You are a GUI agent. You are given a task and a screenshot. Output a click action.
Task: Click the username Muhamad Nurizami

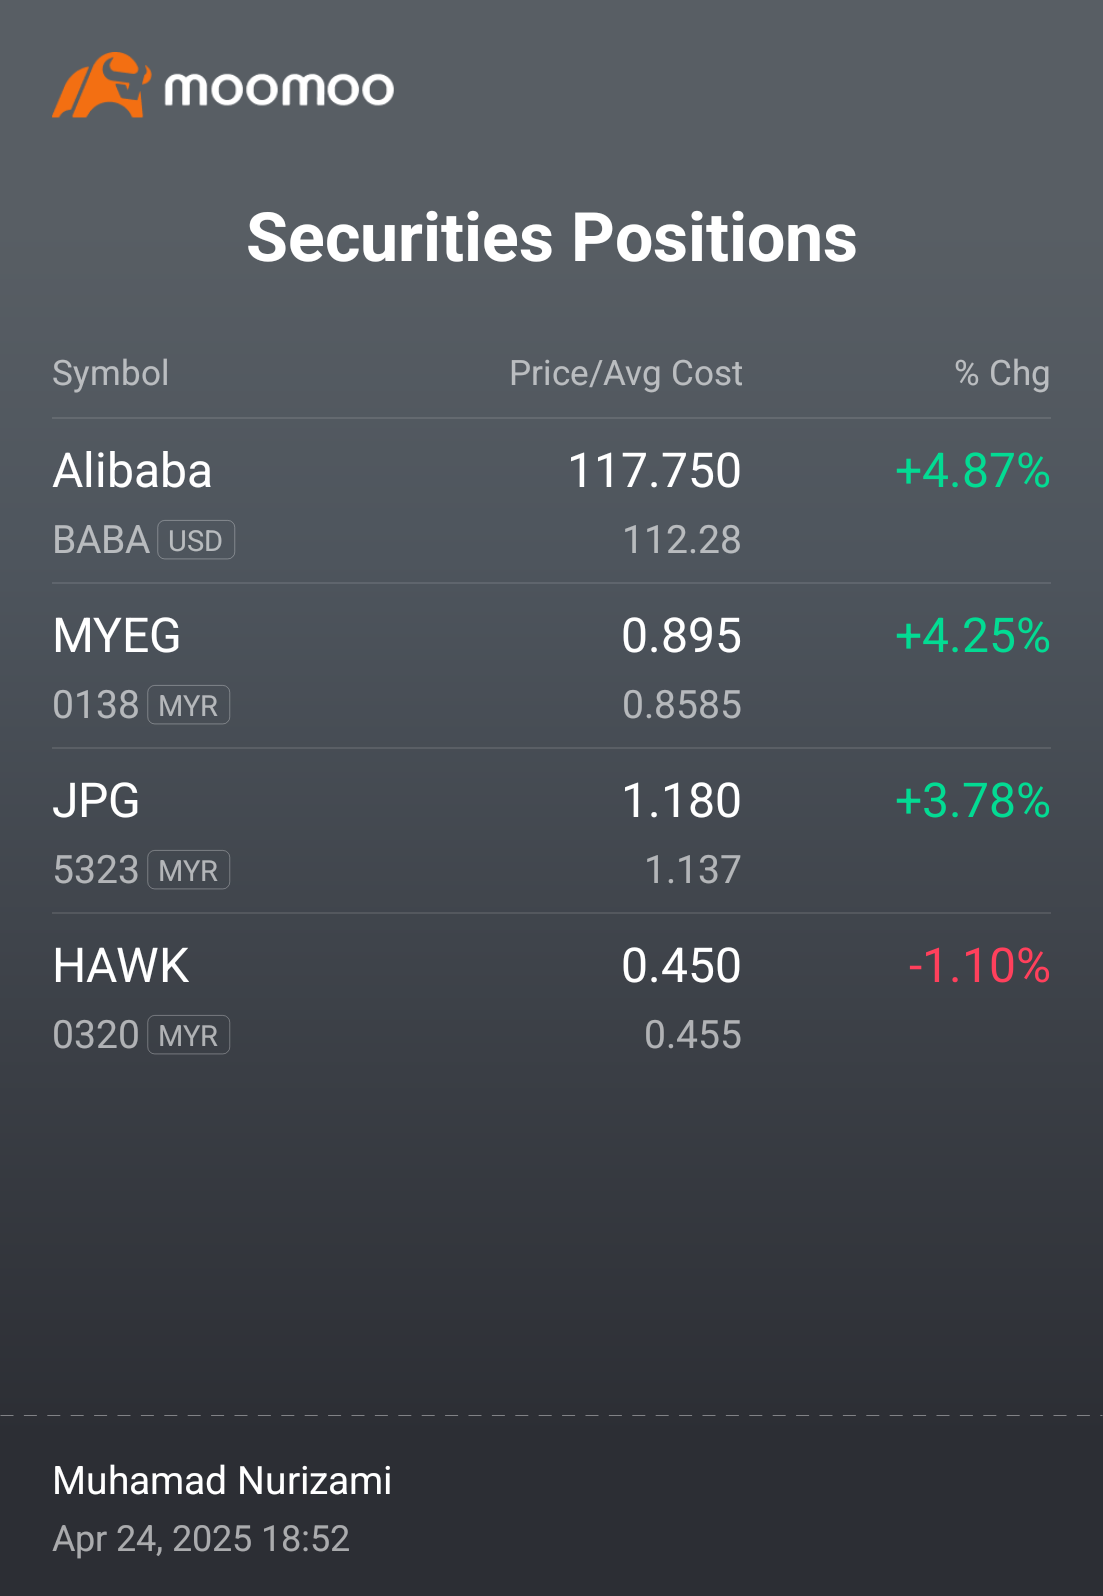[x=222, y=1481]
